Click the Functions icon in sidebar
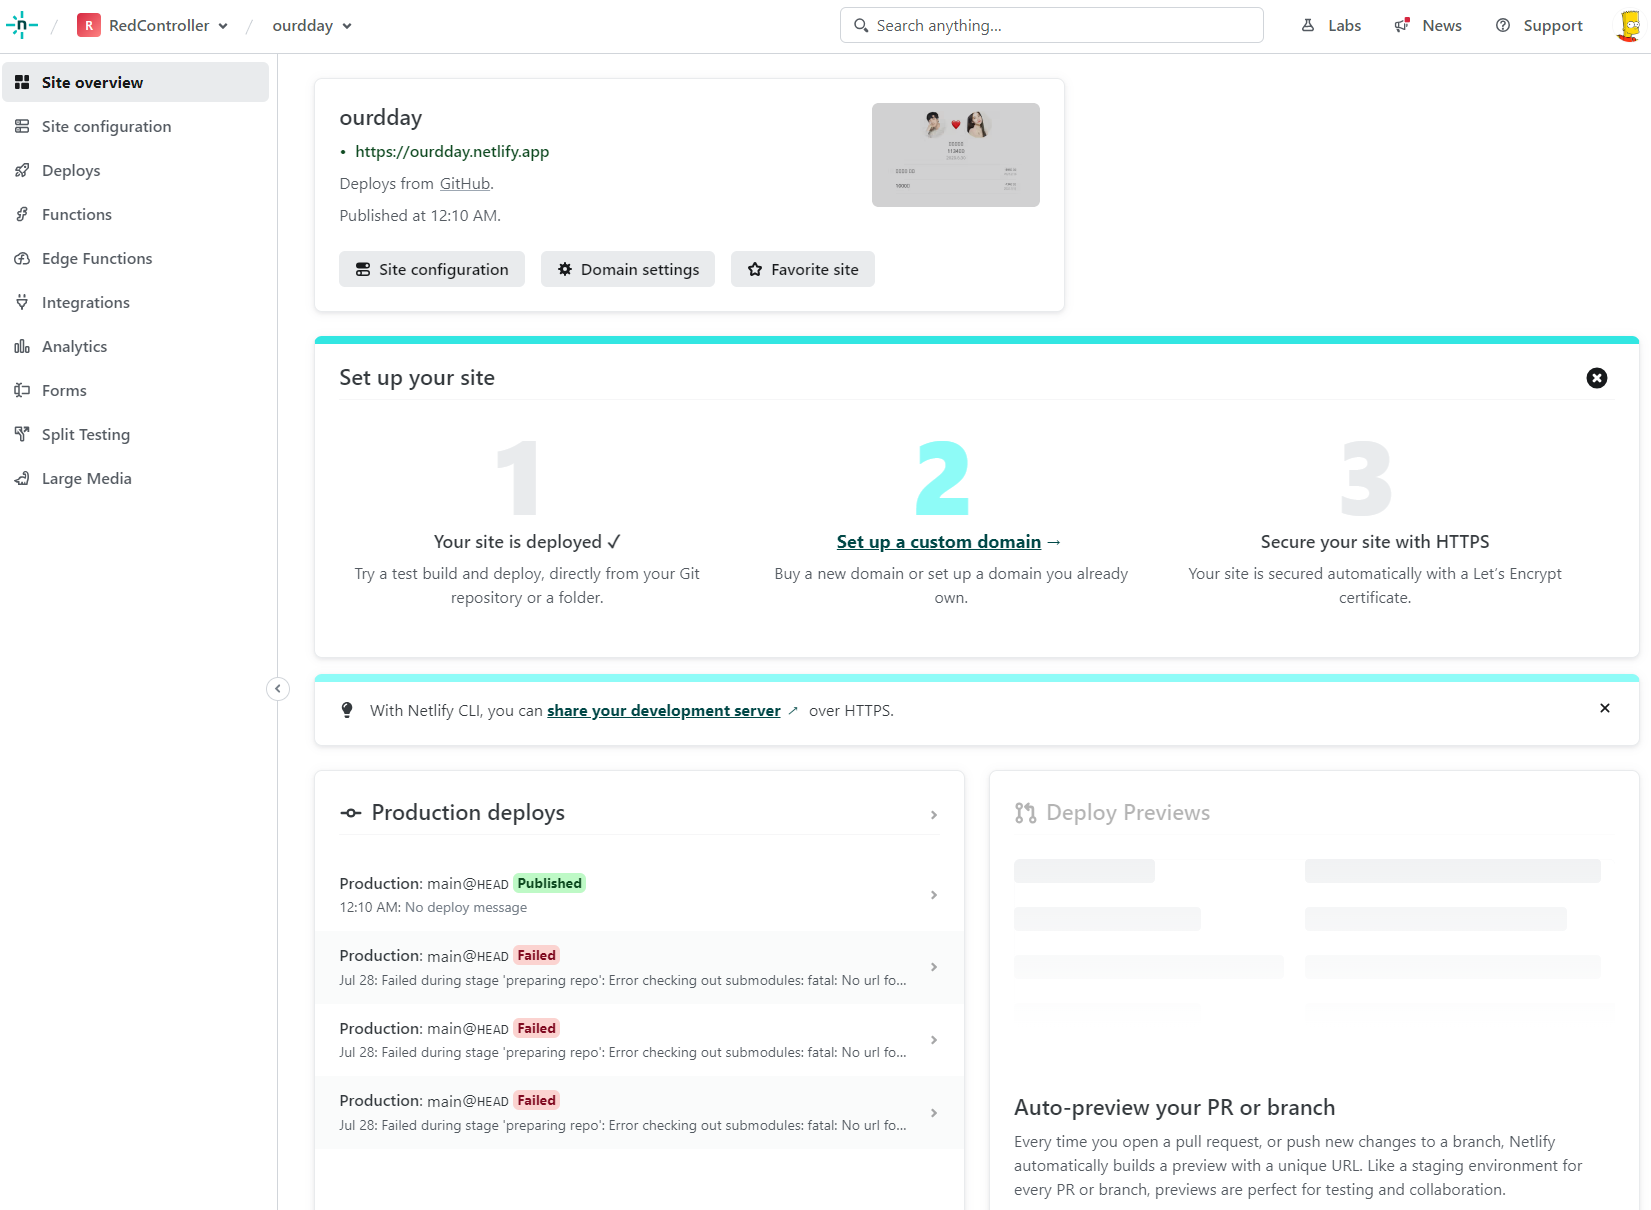 coord(22,214)
